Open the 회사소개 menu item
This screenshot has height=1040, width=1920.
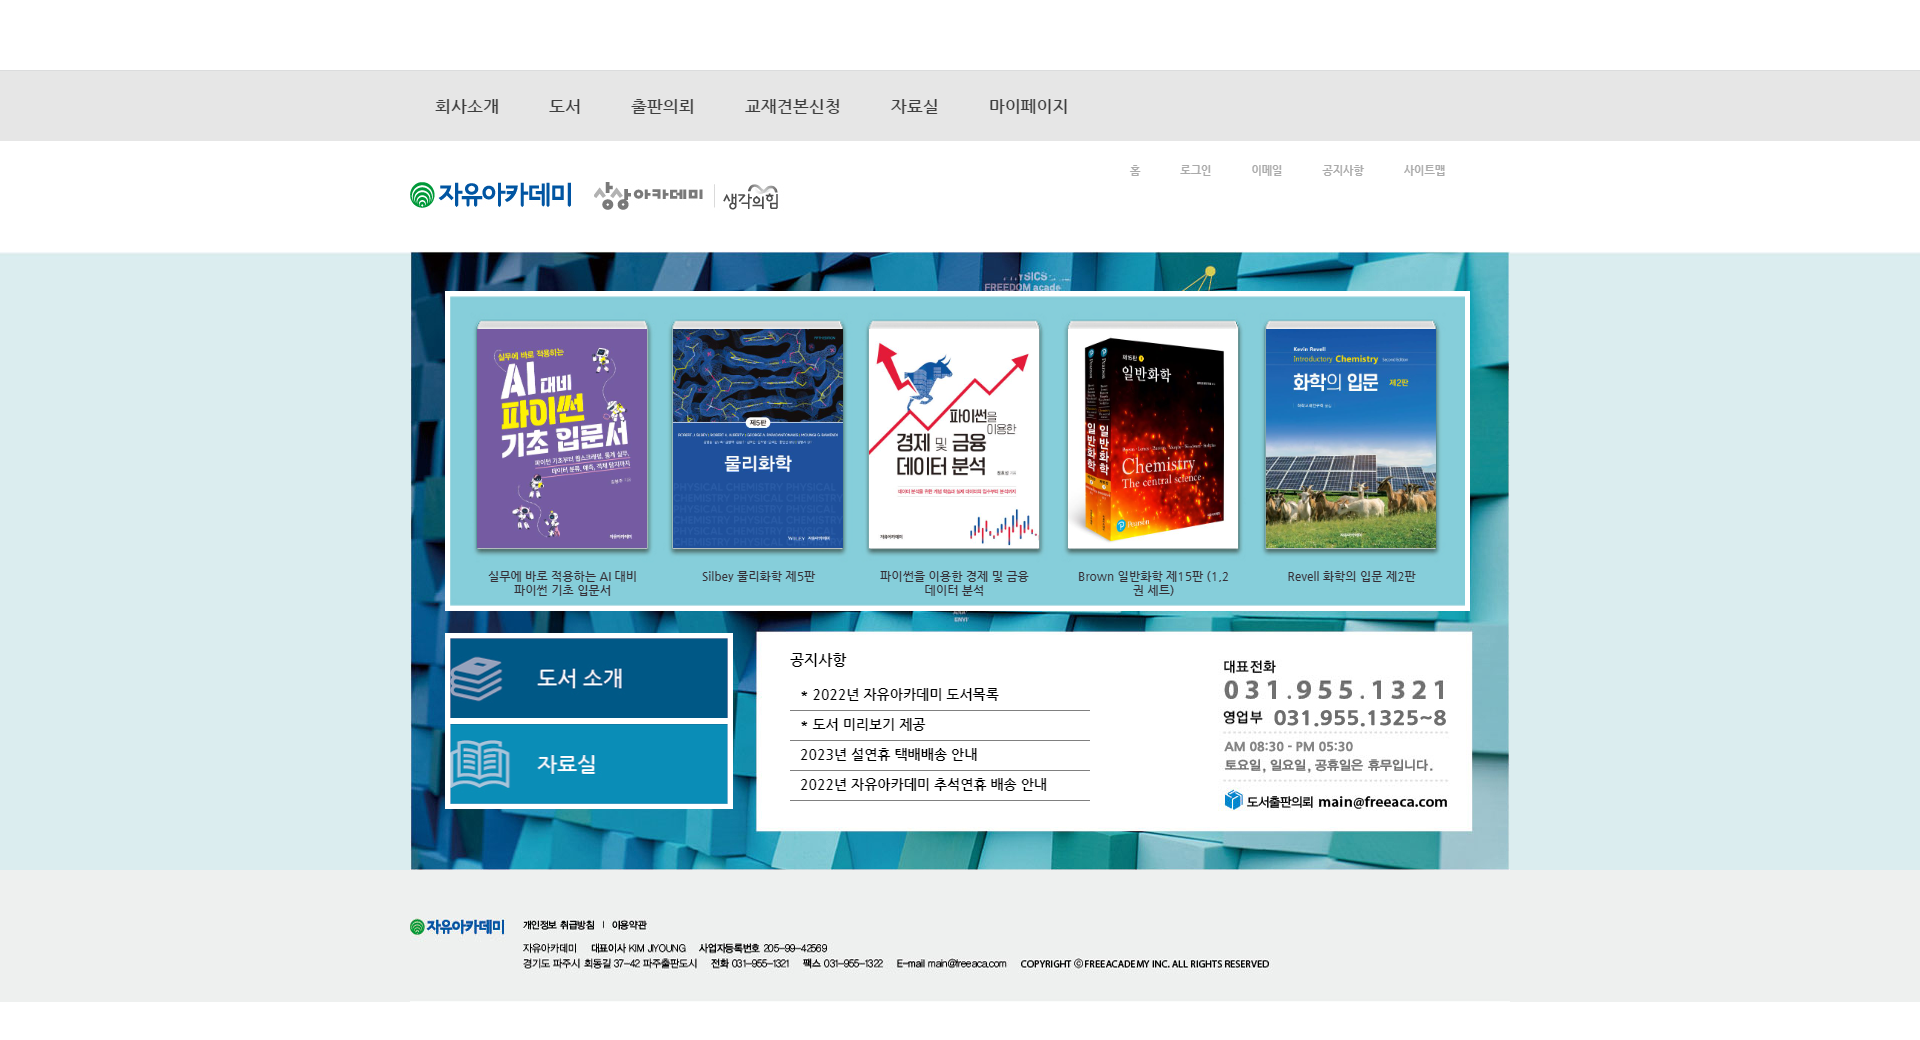[x=466, y=106]
